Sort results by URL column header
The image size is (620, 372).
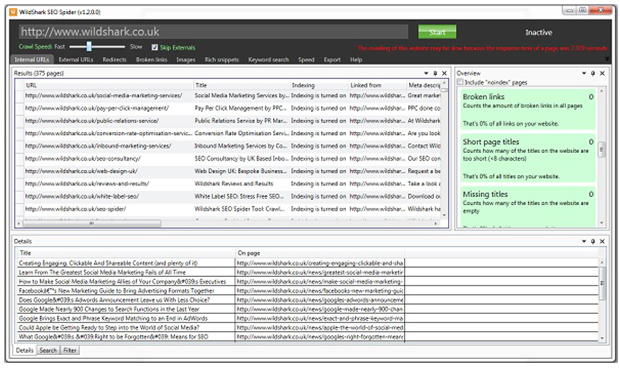pos(109,85)
